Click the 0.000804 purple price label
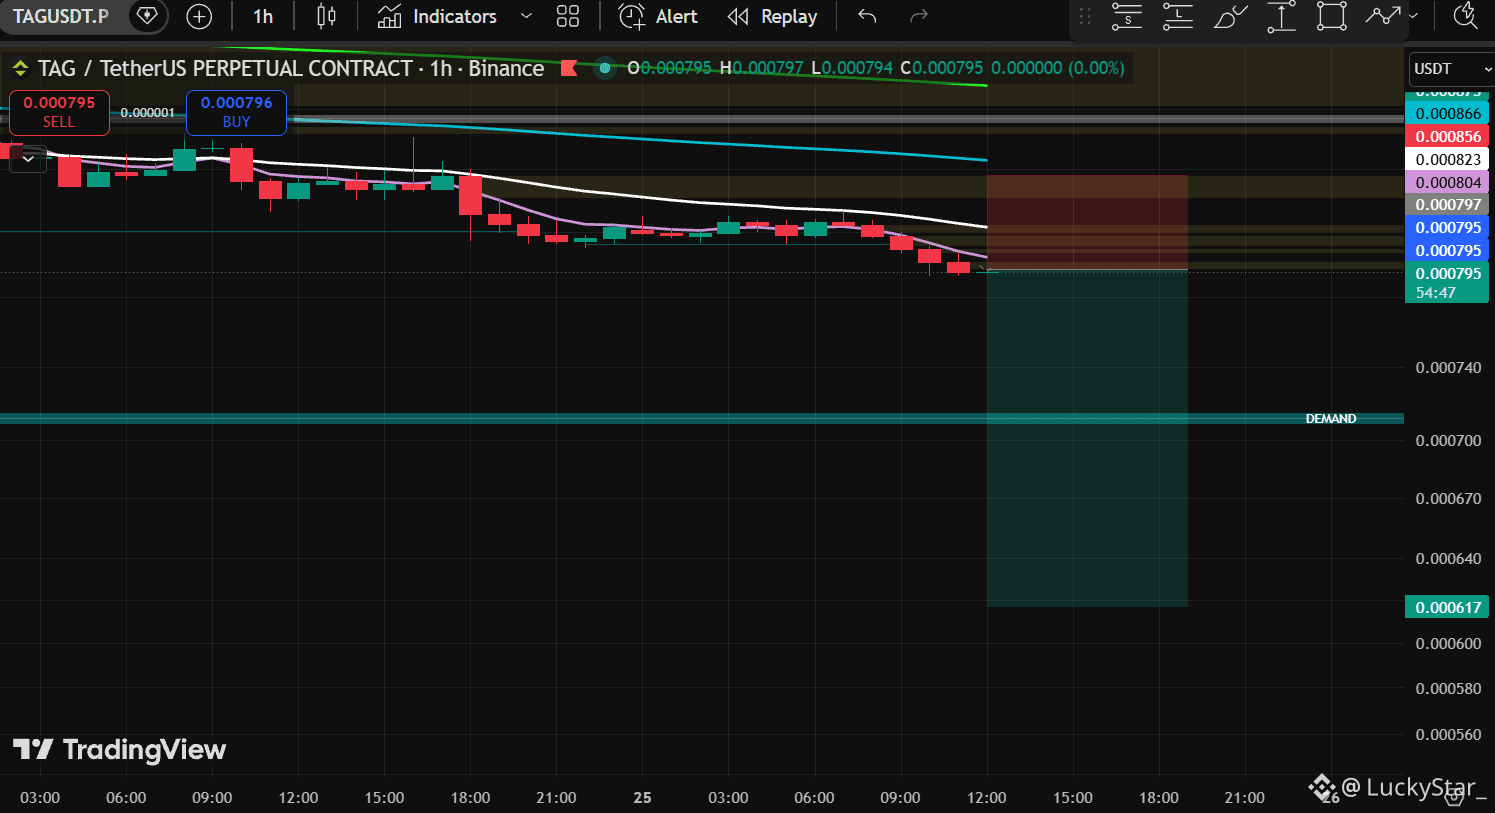 1447,182
